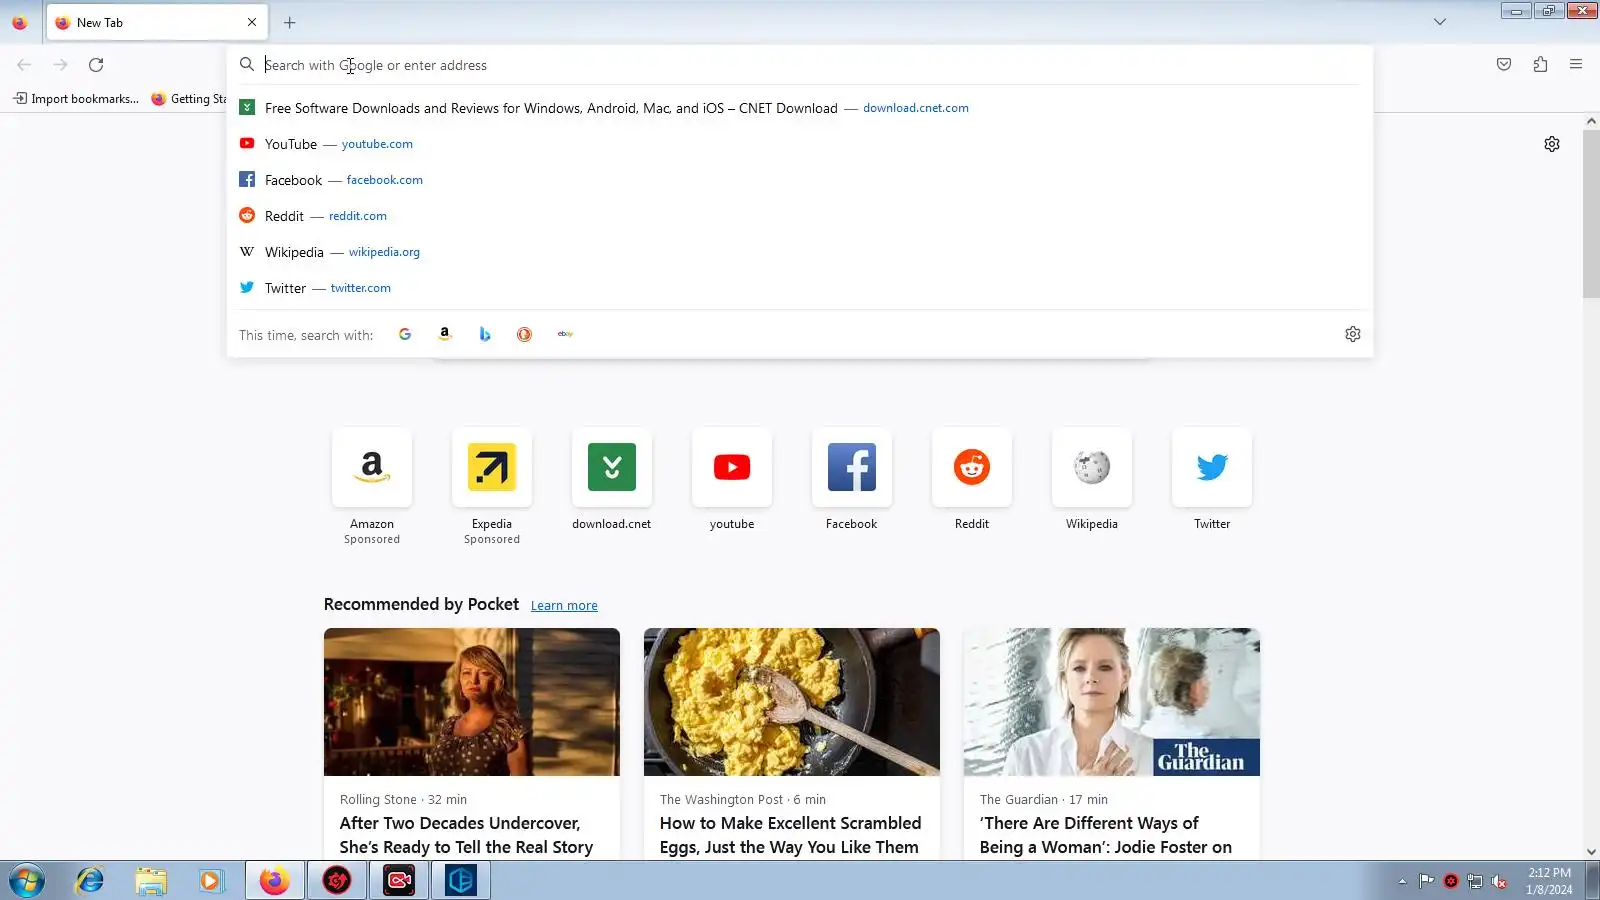Follow the Pocket Learn more link

point(564,606)
